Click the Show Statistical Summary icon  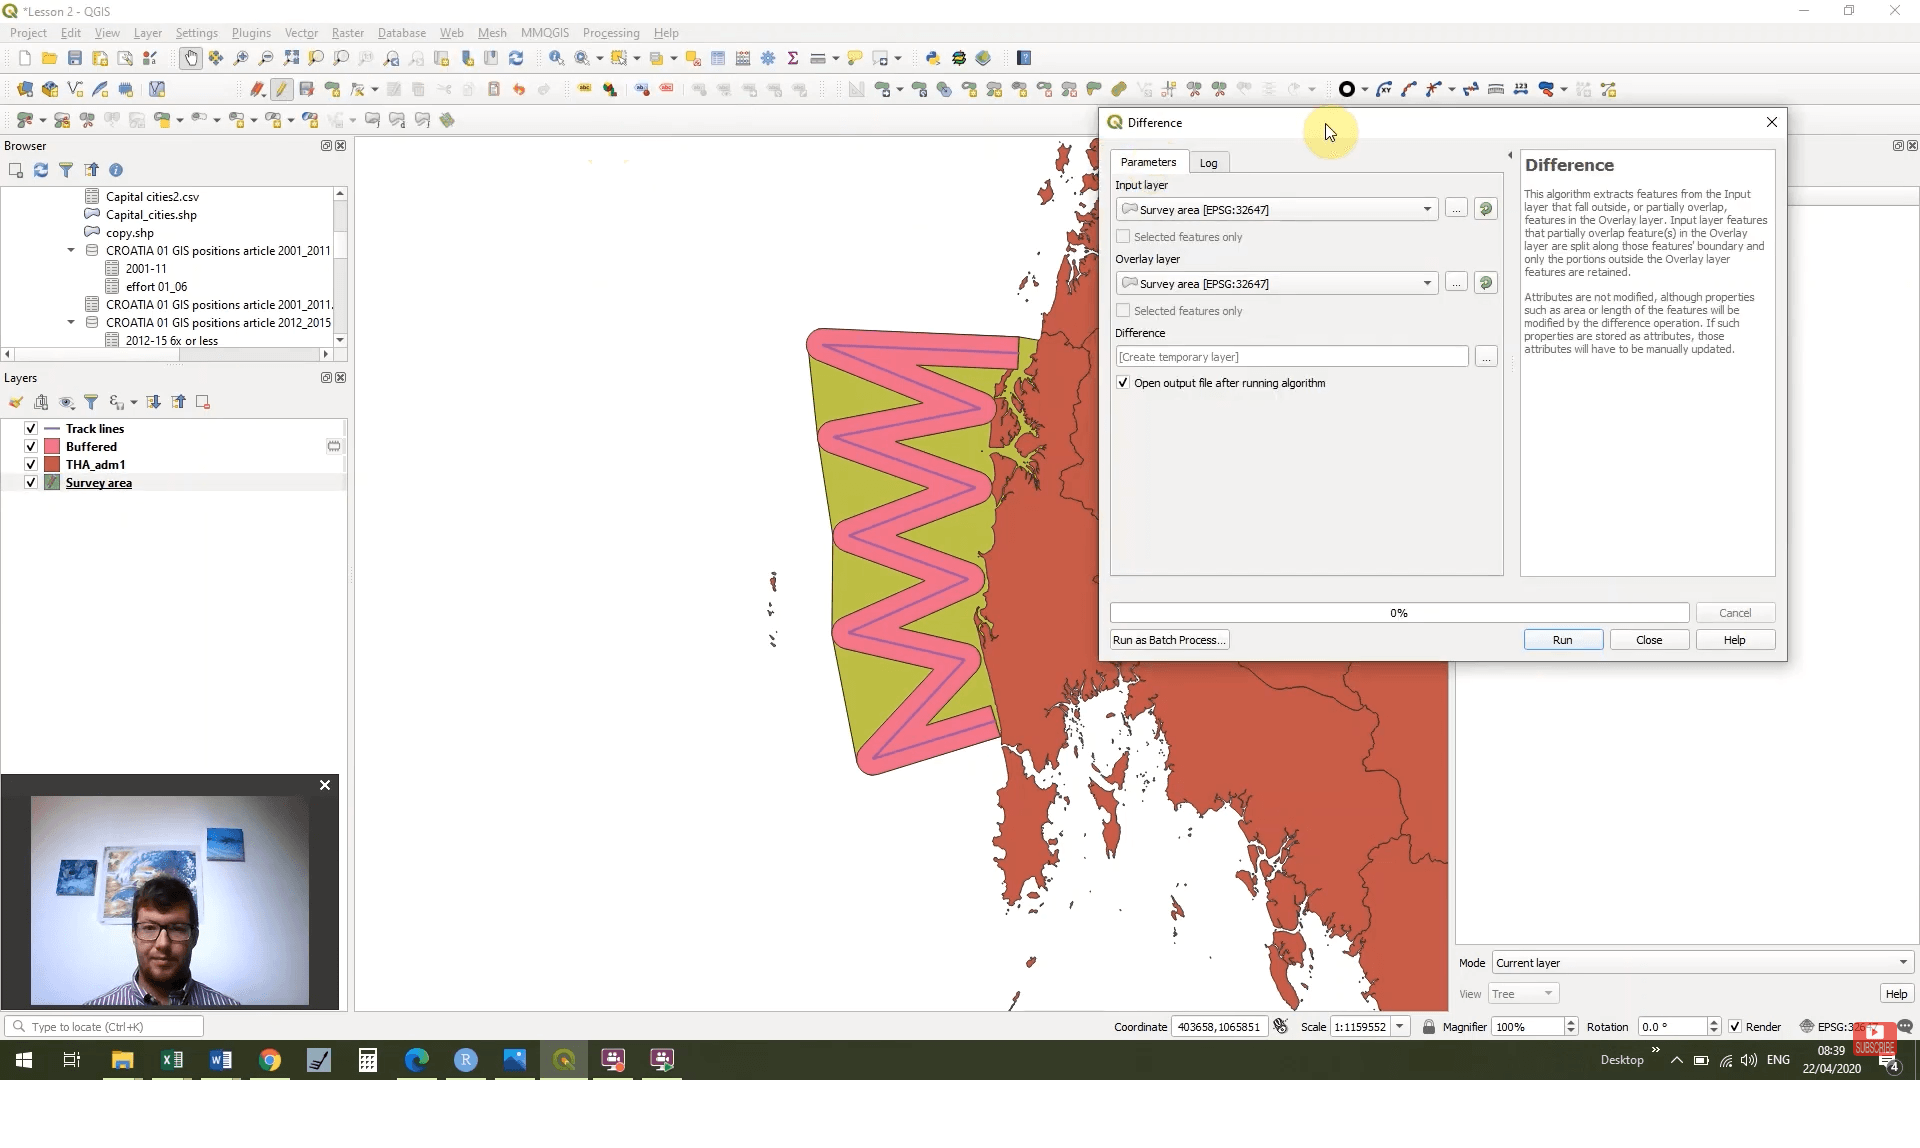pyautogui.click(x=792, y=57)
